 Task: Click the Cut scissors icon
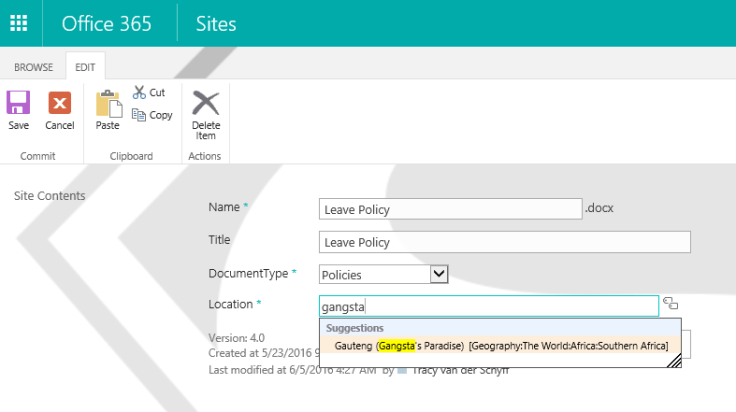pos(140,92)
